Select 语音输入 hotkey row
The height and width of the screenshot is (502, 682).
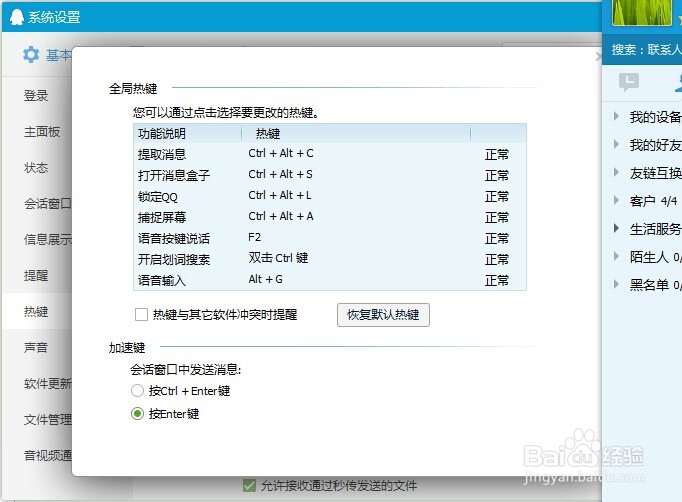tap(330, 280)
